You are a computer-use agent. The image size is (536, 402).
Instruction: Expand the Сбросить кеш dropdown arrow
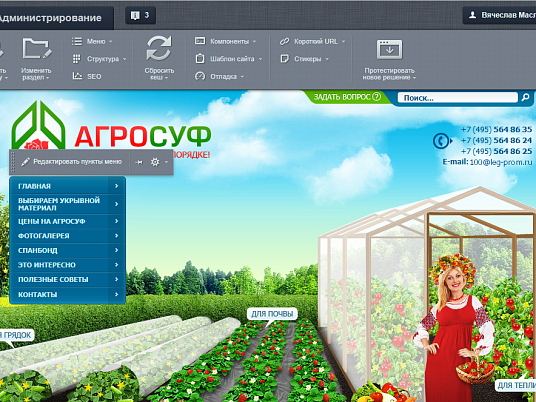[166, 78]
